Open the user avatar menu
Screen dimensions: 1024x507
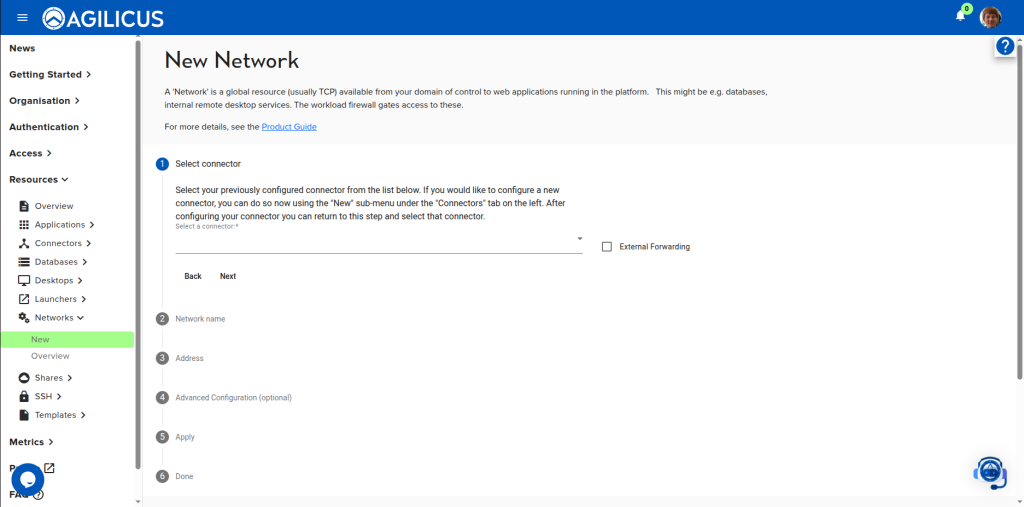point(991,18)
